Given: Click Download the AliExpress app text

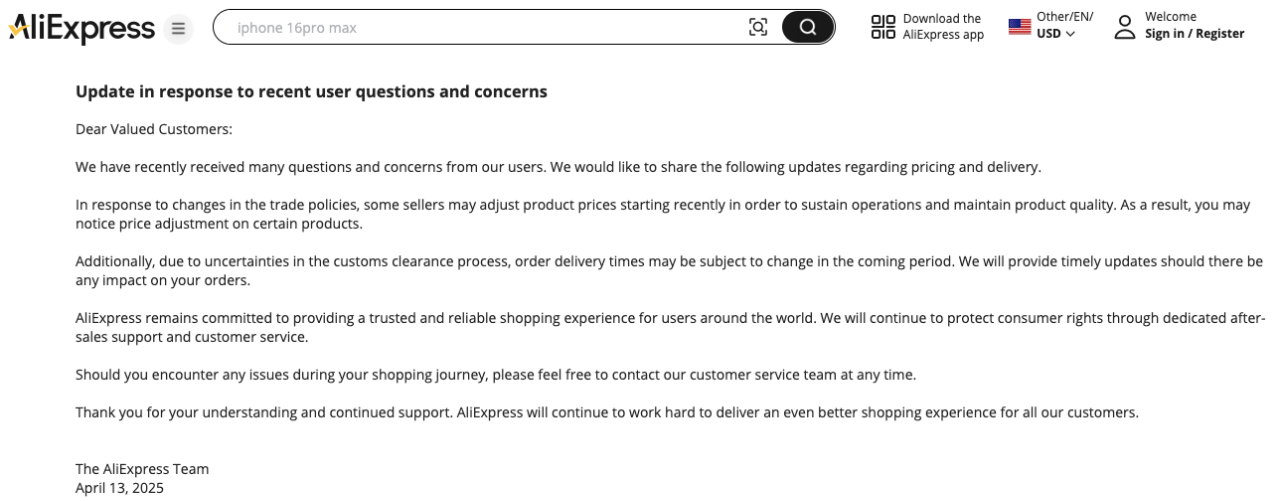Looking at the screenshot, I should click(x=942, y=27).
